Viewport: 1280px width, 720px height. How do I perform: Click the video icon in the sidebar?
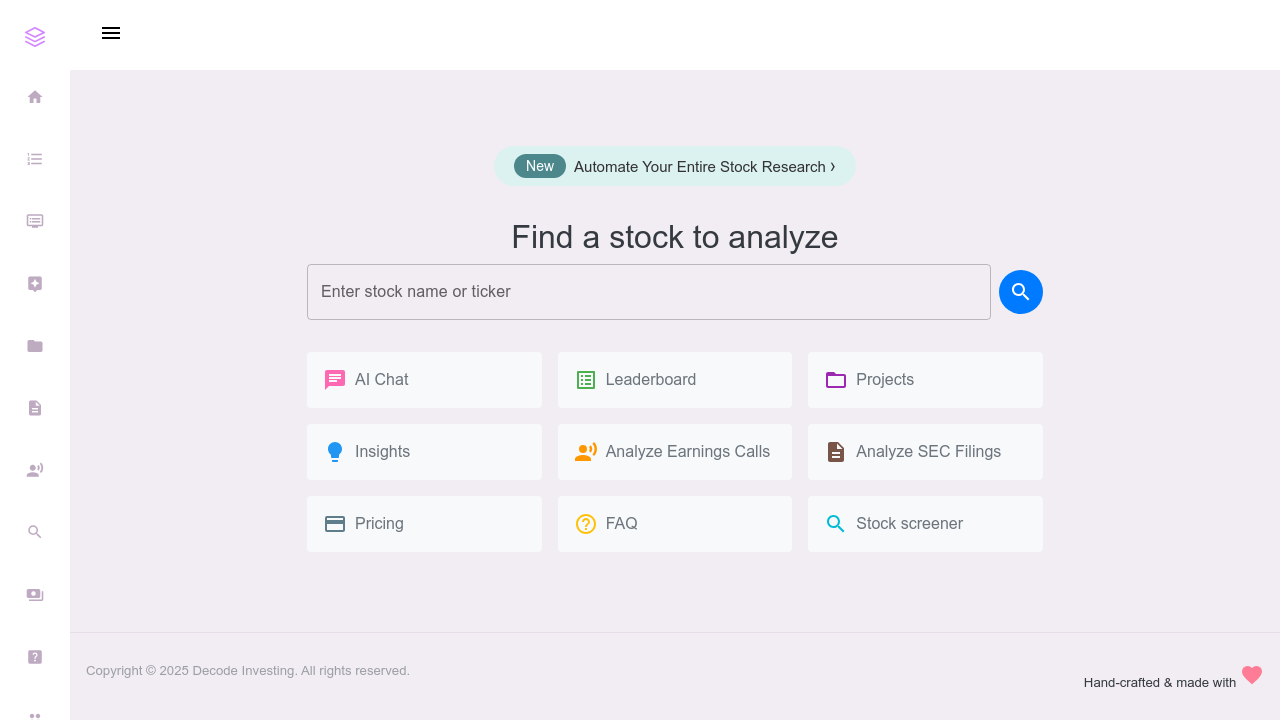coord(35,594)
